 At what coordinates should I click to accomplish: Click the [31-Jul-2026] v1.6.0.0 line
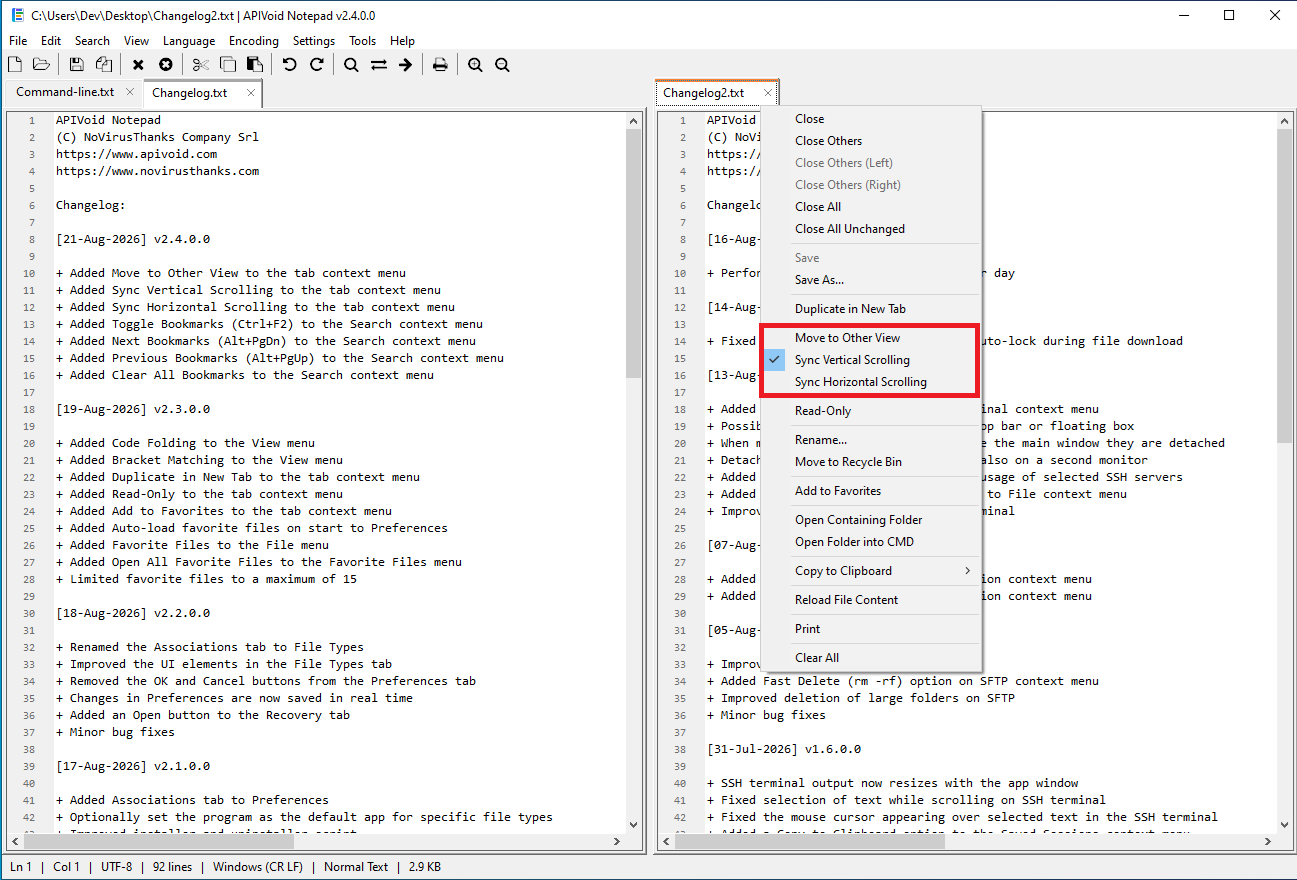(784, 749)
